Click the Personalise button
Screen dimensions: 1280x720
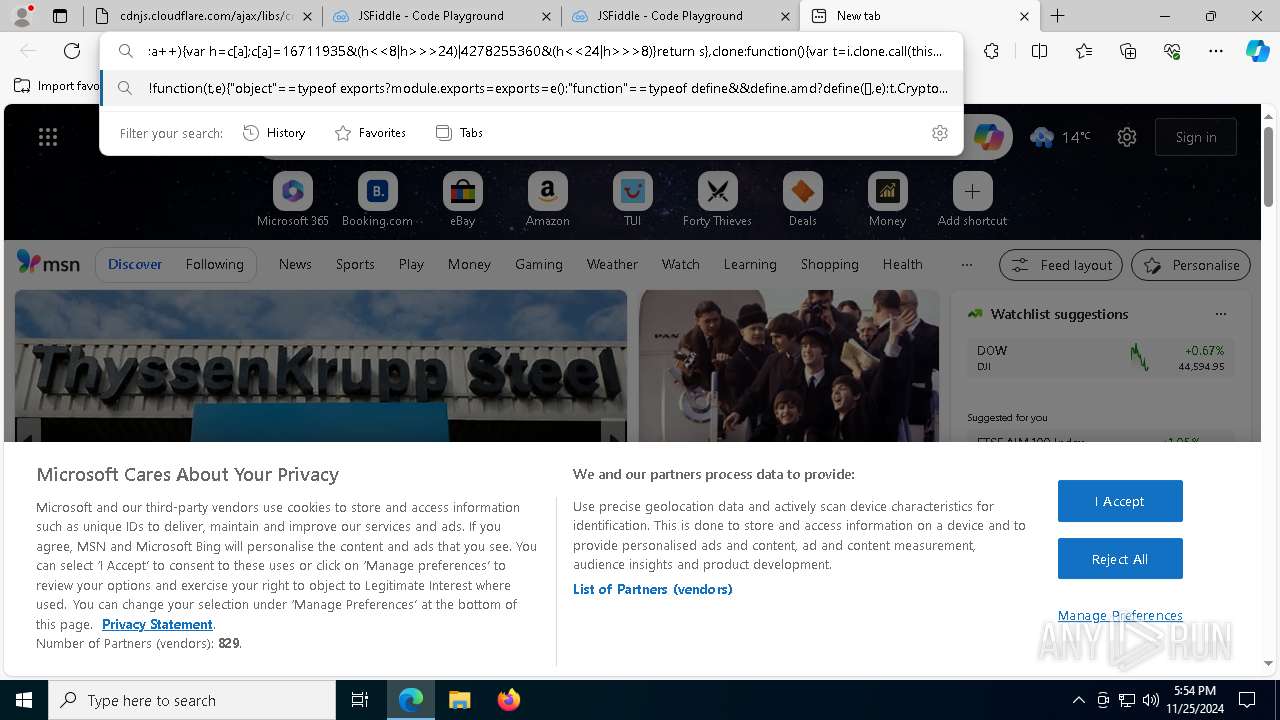click(x=1191, y=265)
